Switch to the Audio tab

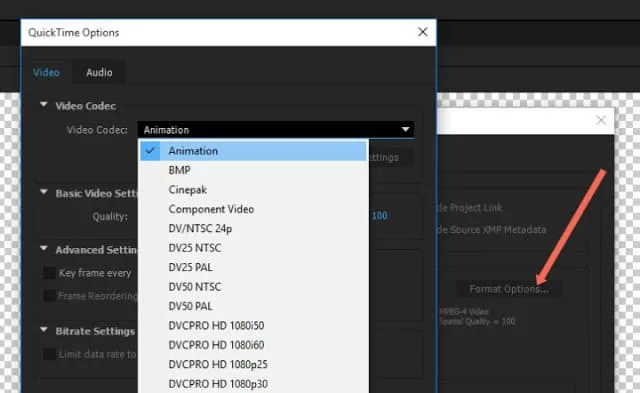pos(99,73)
